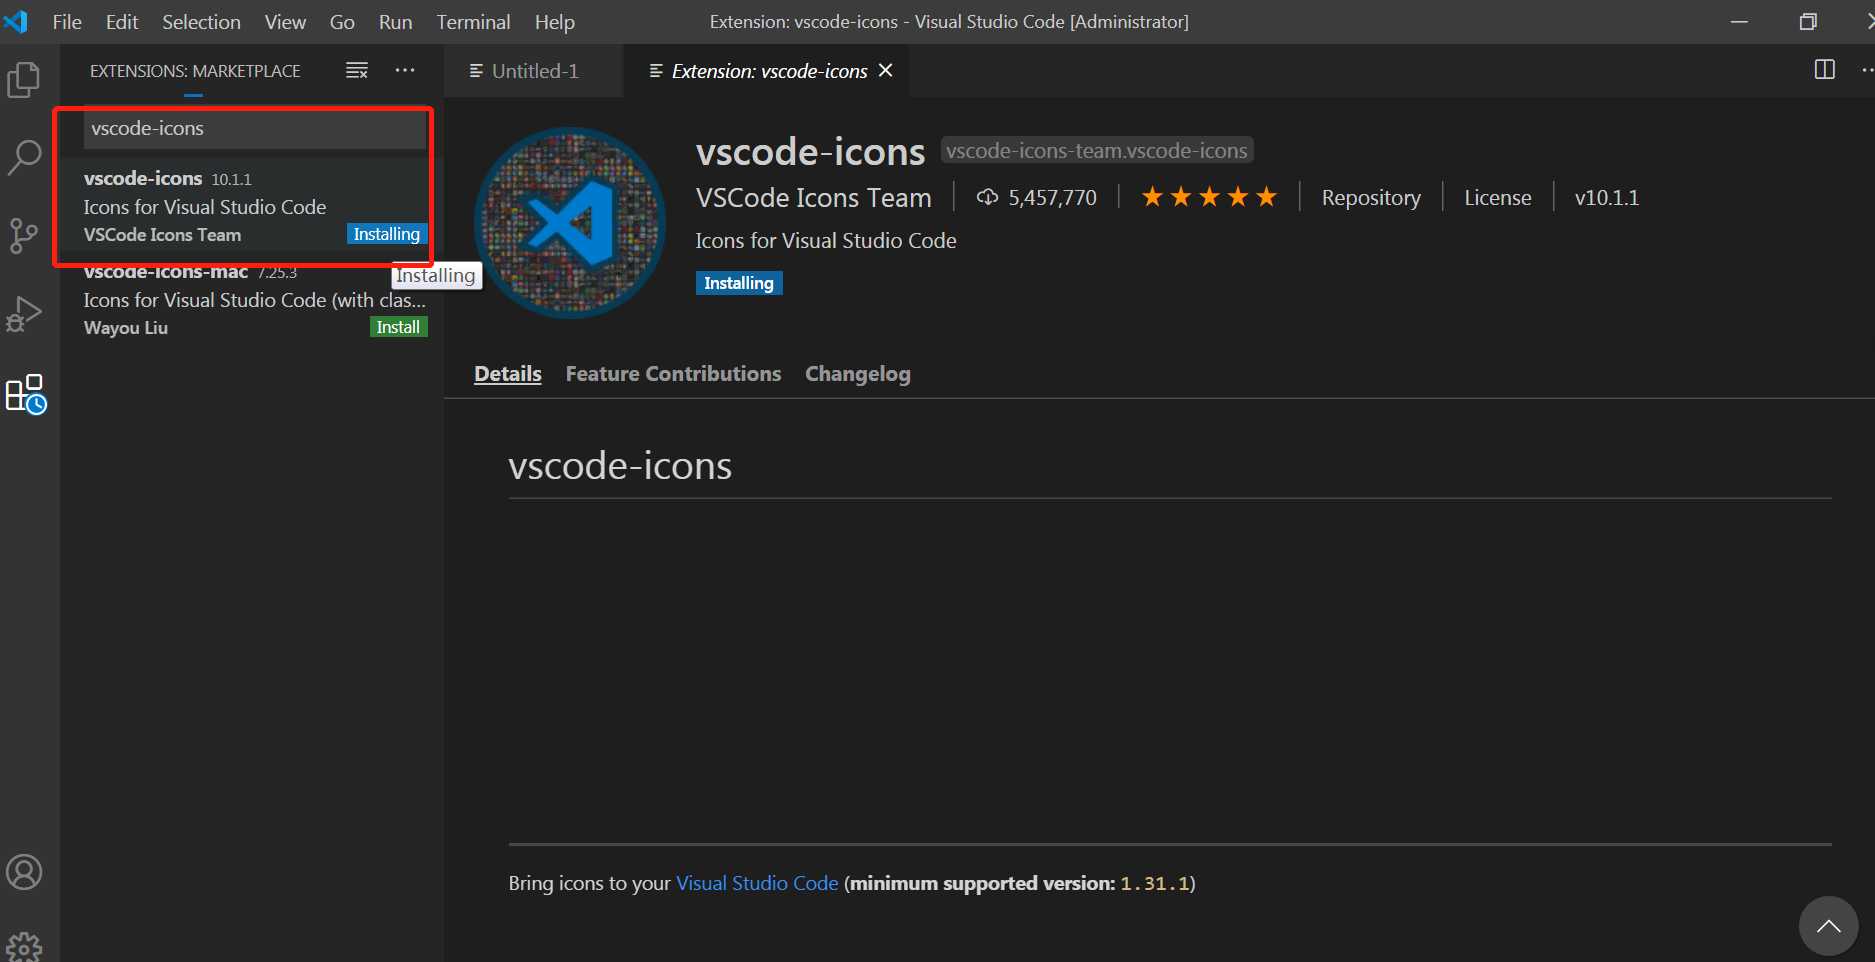The width and height of the screenshot is (1875, 962).
Task: Open the Terminal menu
Action: (x=473, y=21)
